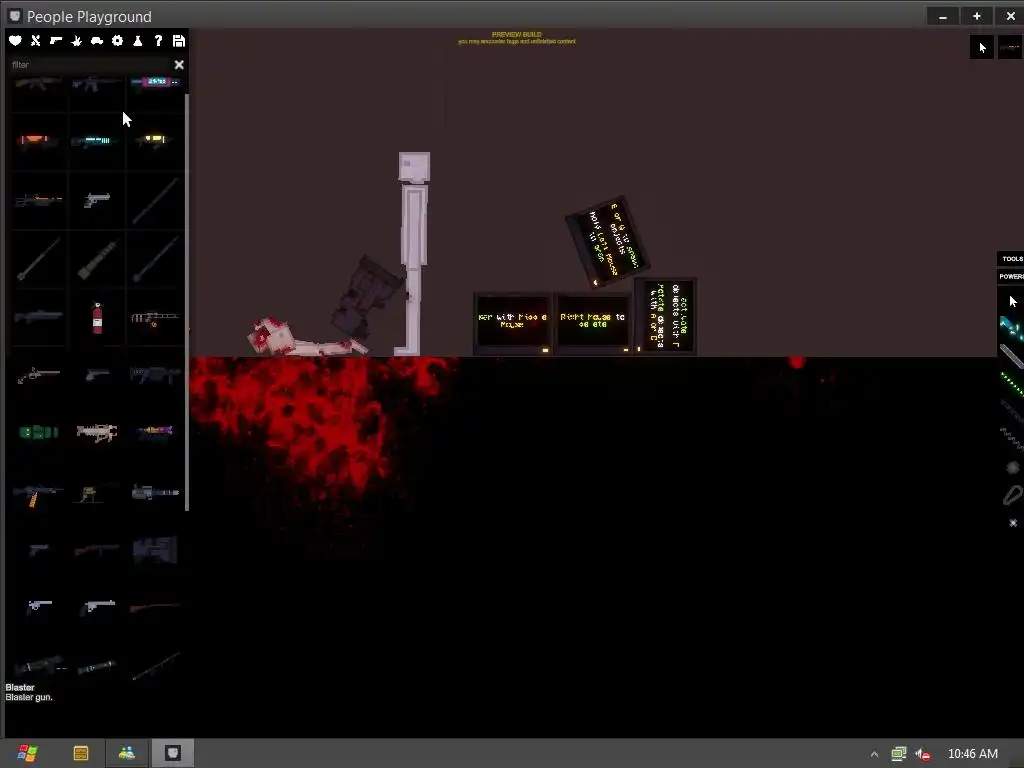The width and height of the screenshot is (1024, 768).
Task: Open the Melee weapons crossed-swords category
Action: [36, 40]
